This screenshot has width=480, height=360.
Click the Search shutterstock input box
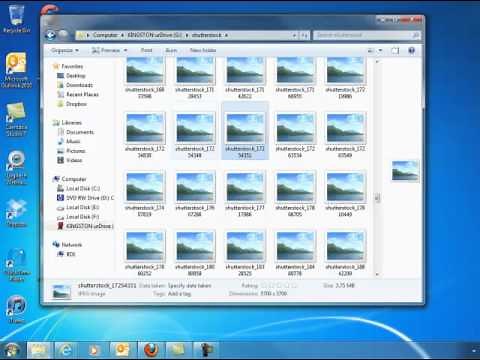367,35
